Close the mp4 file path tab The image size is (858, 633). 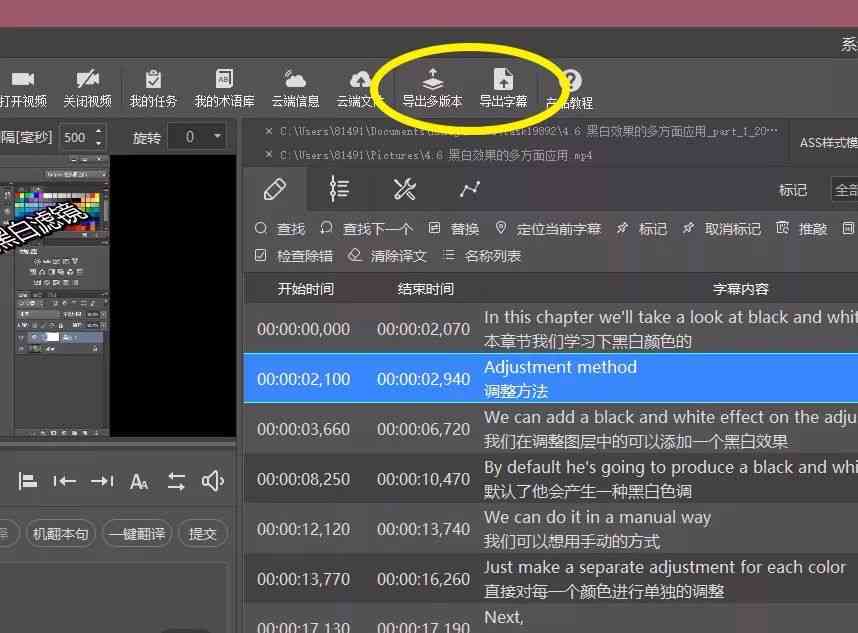(268, 155)
